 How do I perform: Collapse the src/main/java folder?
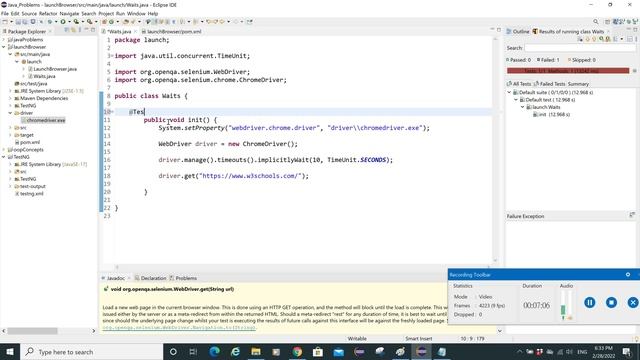point(10,54)
